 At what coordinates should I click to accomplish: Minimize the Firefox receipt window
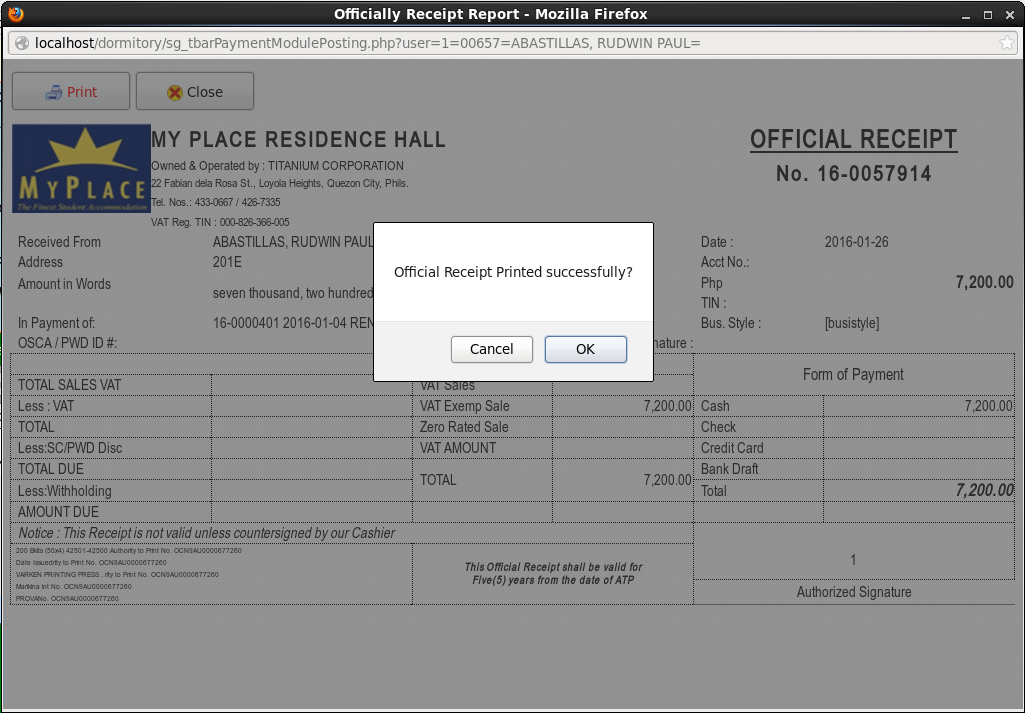pyautogui.click(x=965, y=14)
